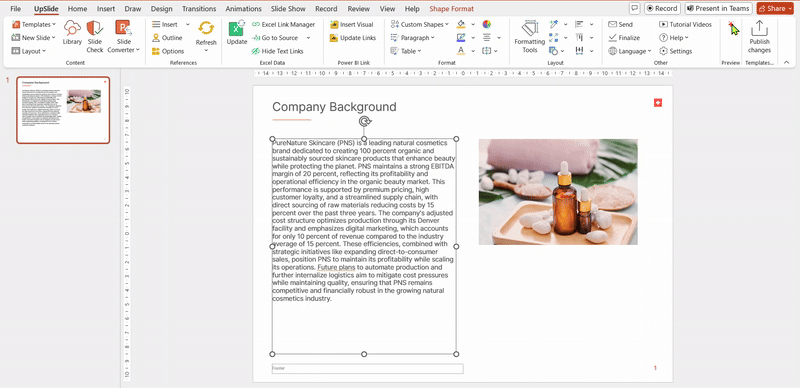The height and width of the screenshot is (388, 800).
Task: Click Insert Visual in Power BI Link
Action: coord(352,25)
